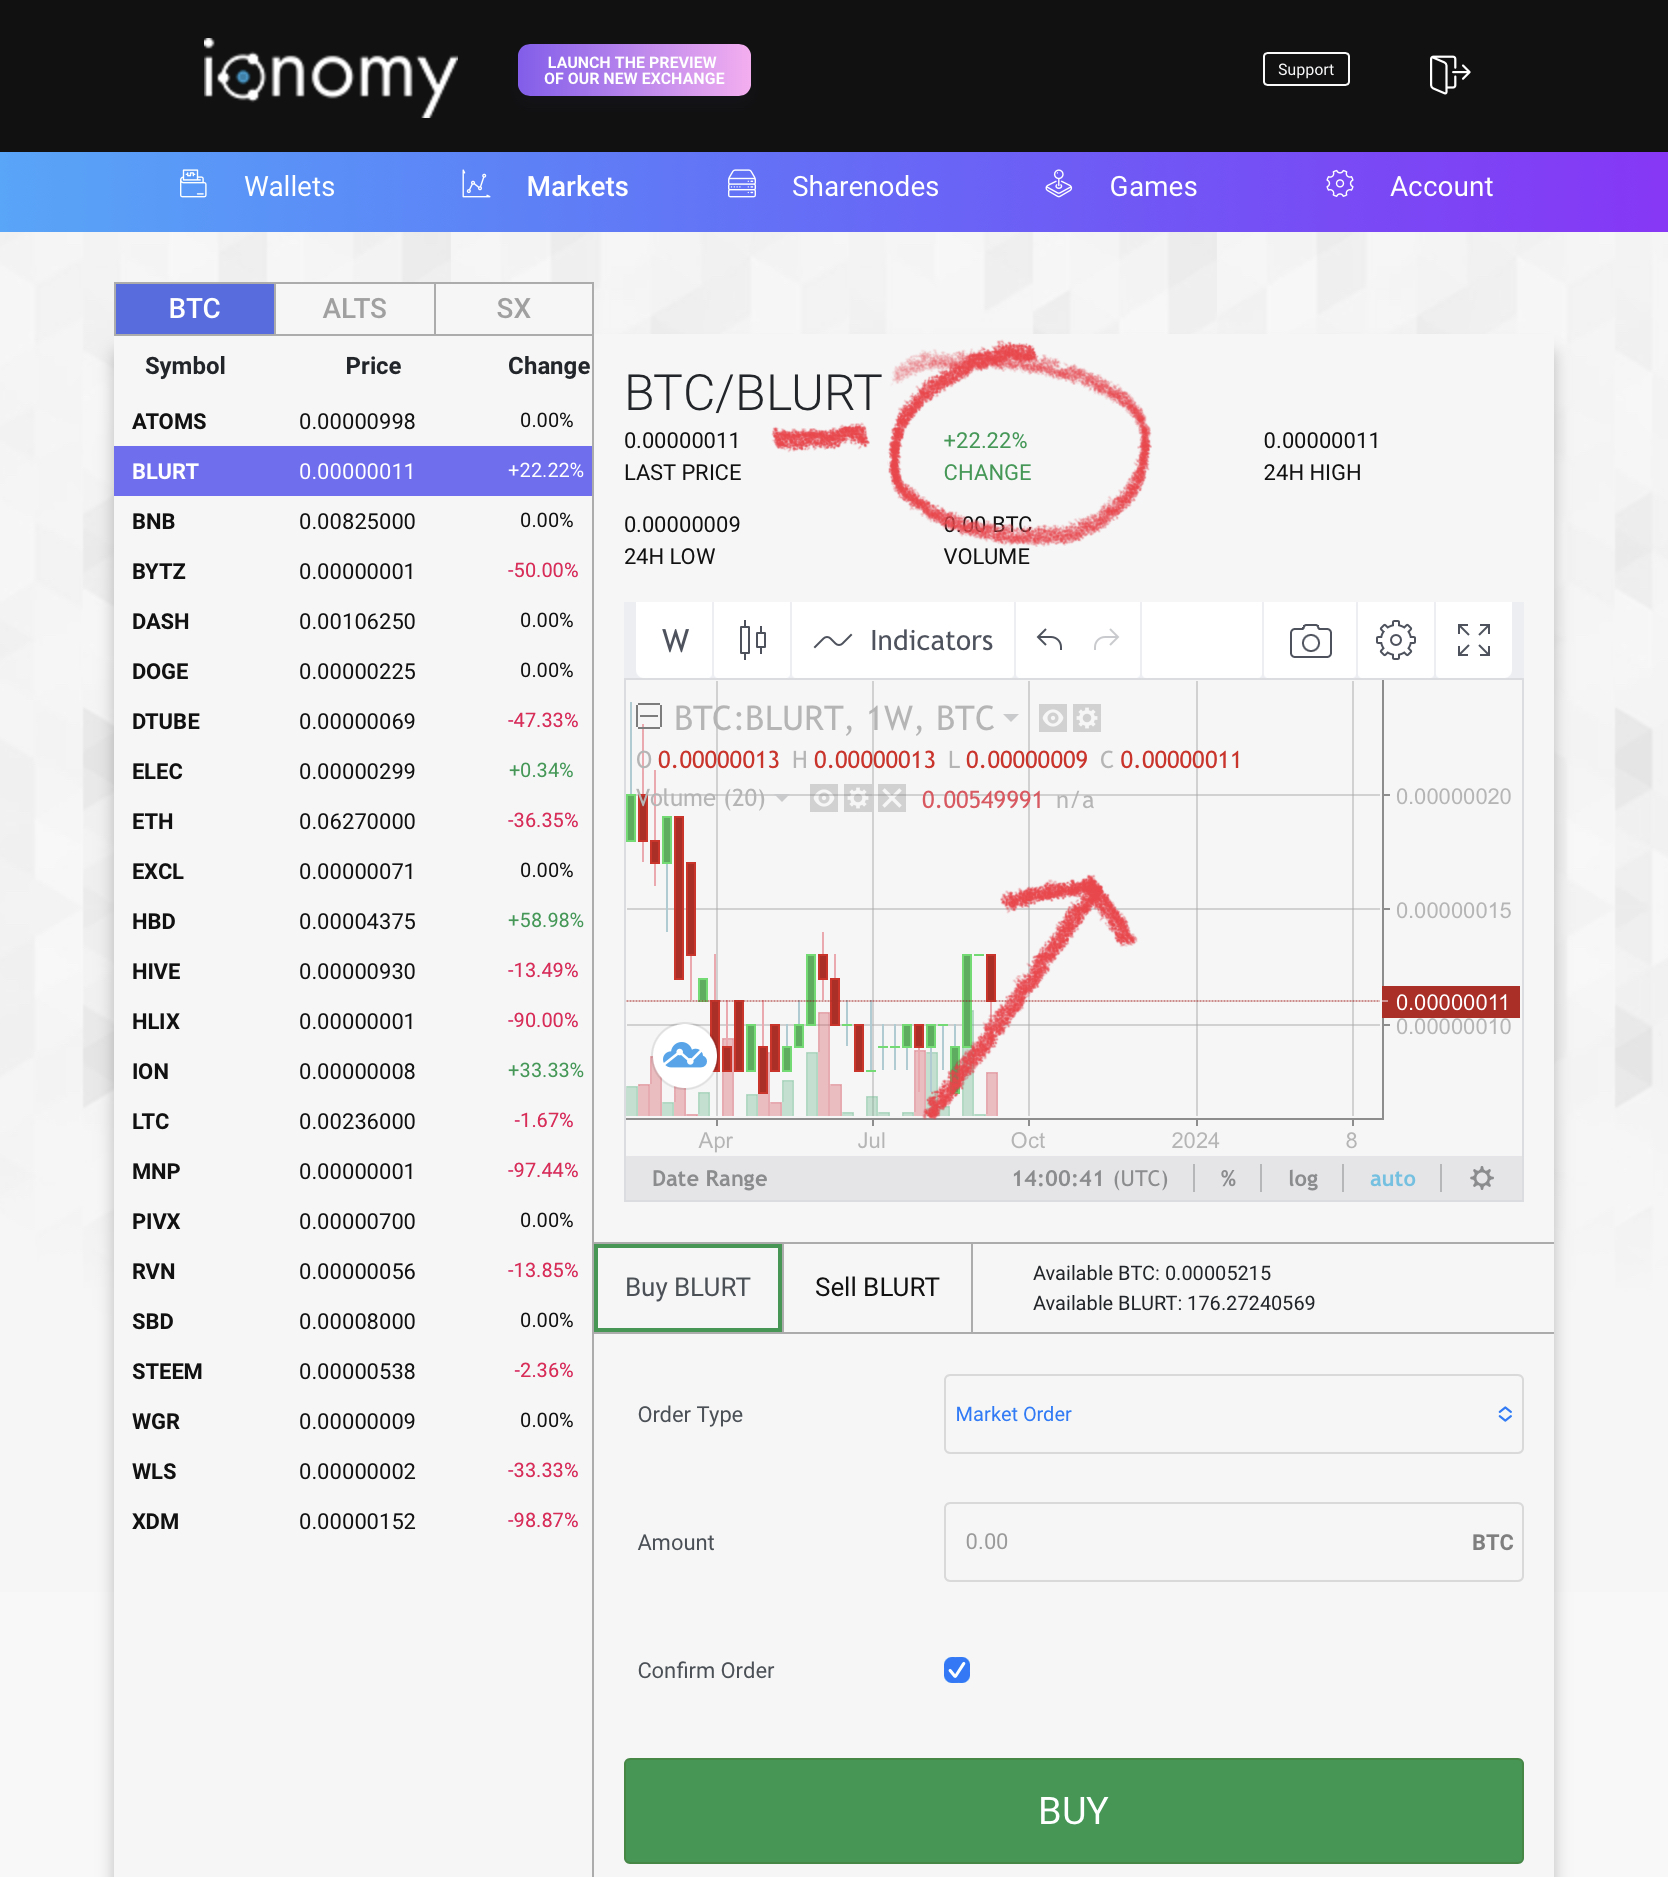The image size is (1668, 1877).
Task: Click the Amount input field
Action: click(x=1233, y=1542)
